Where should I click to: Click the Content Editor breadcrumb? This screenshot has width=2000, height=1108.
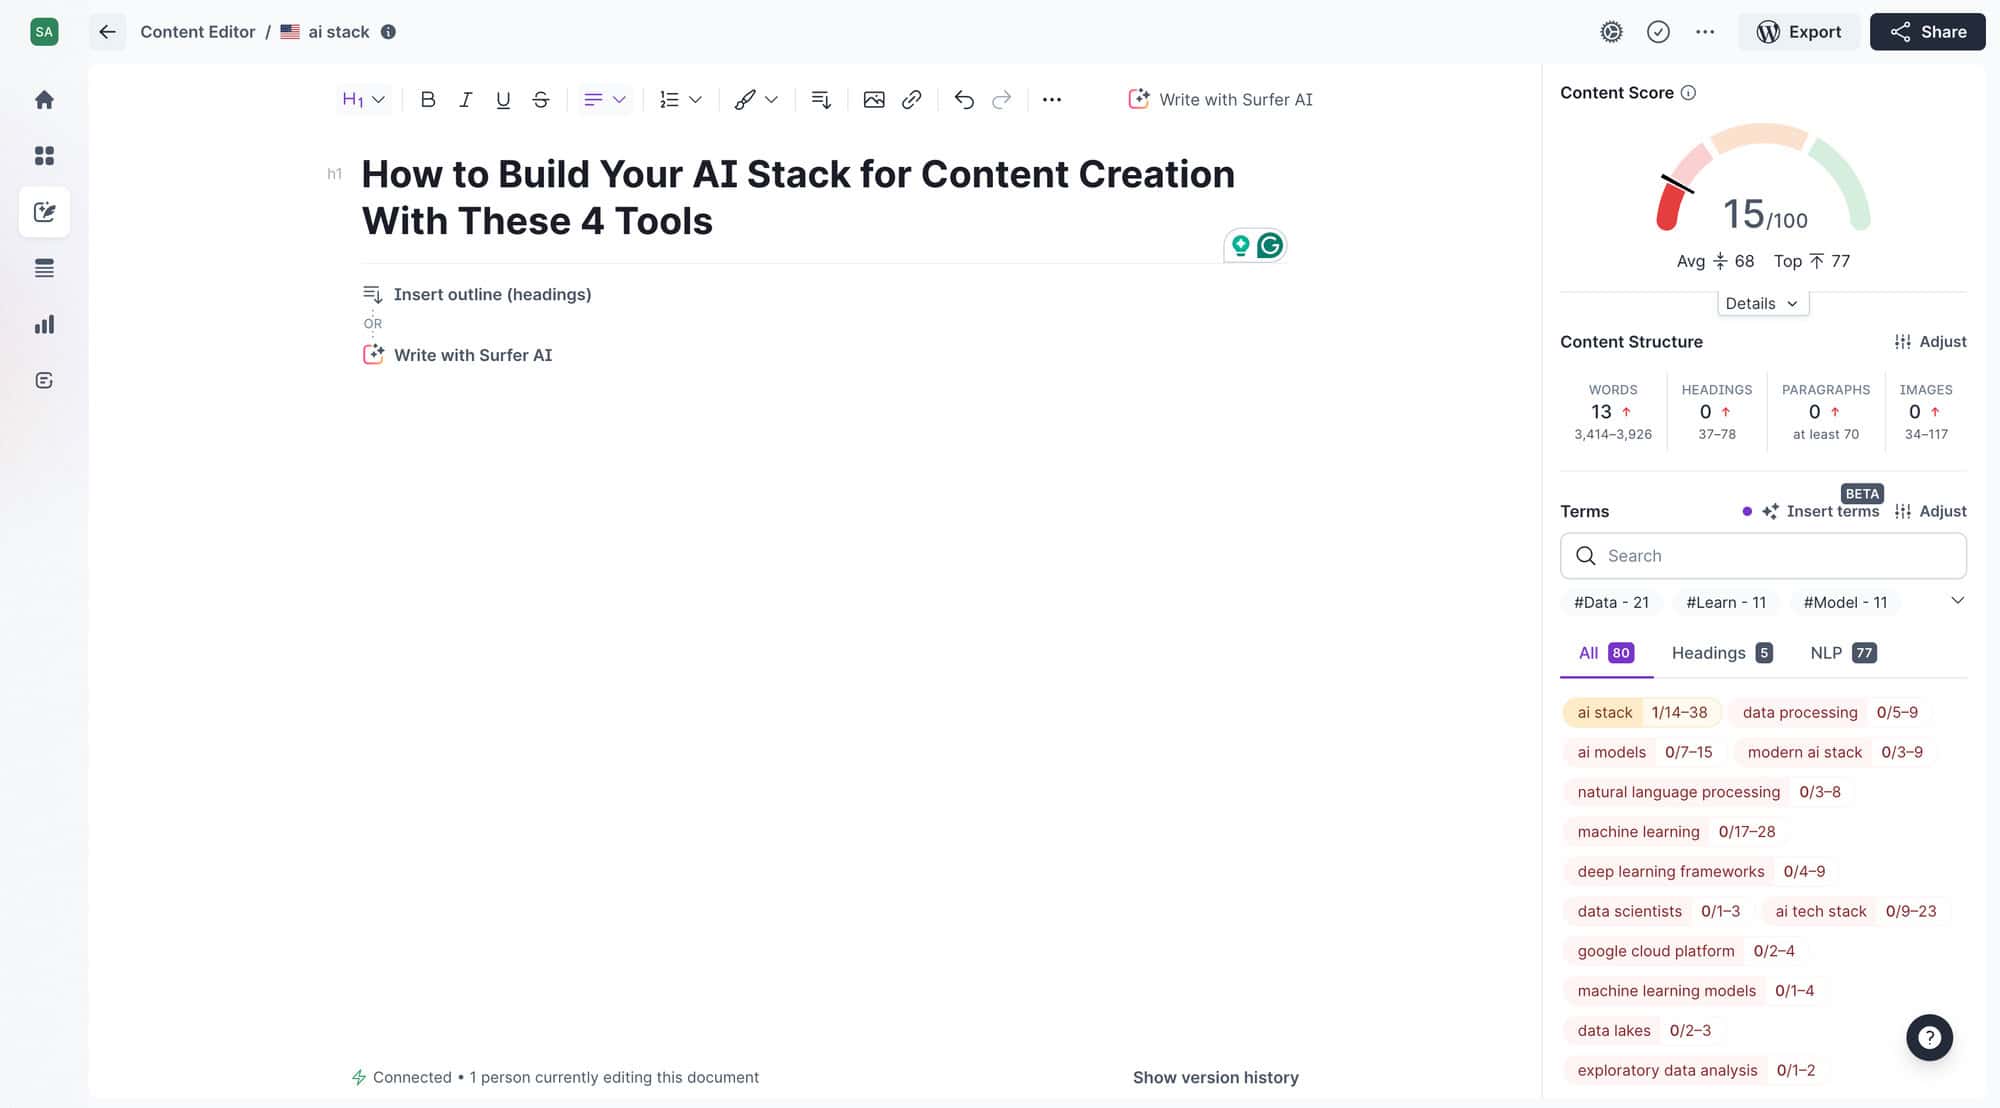pos(198,32)
